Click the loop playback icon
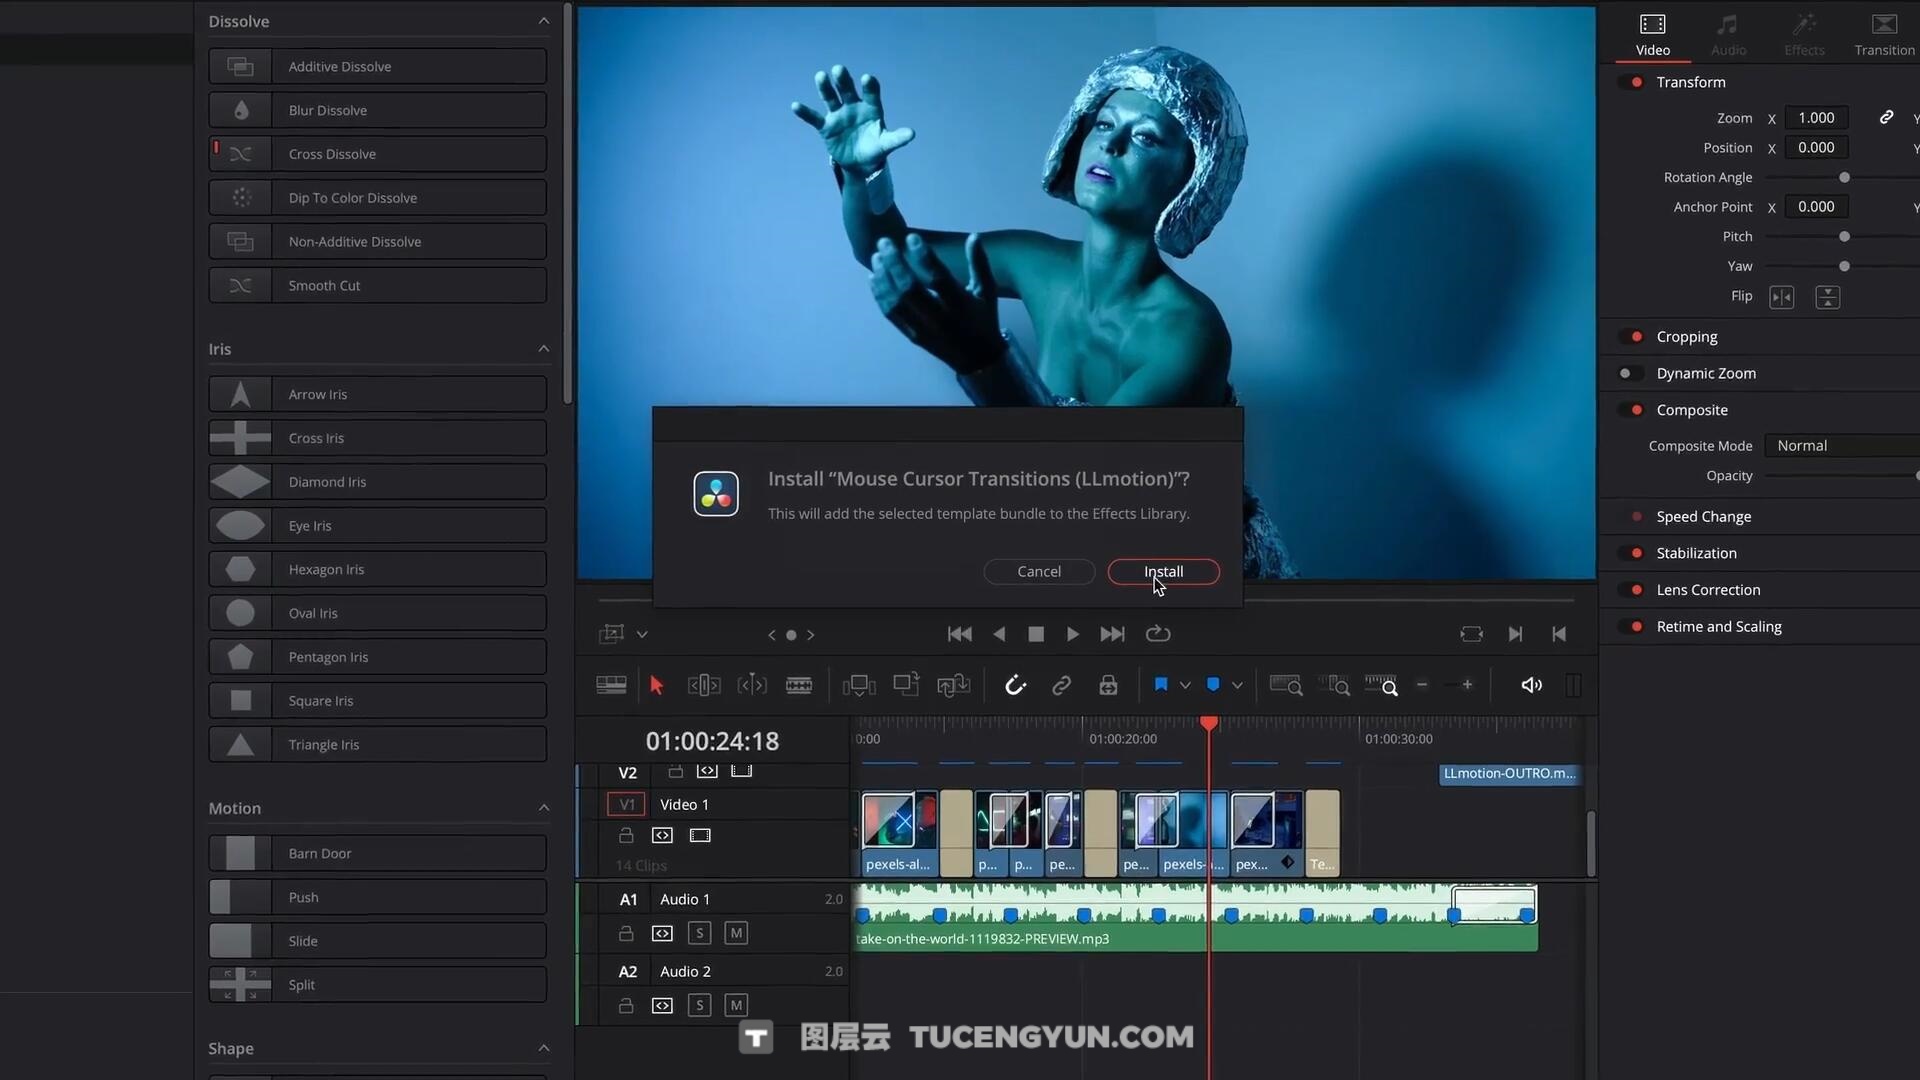1920x1080 pixels. pos(1157,634)
